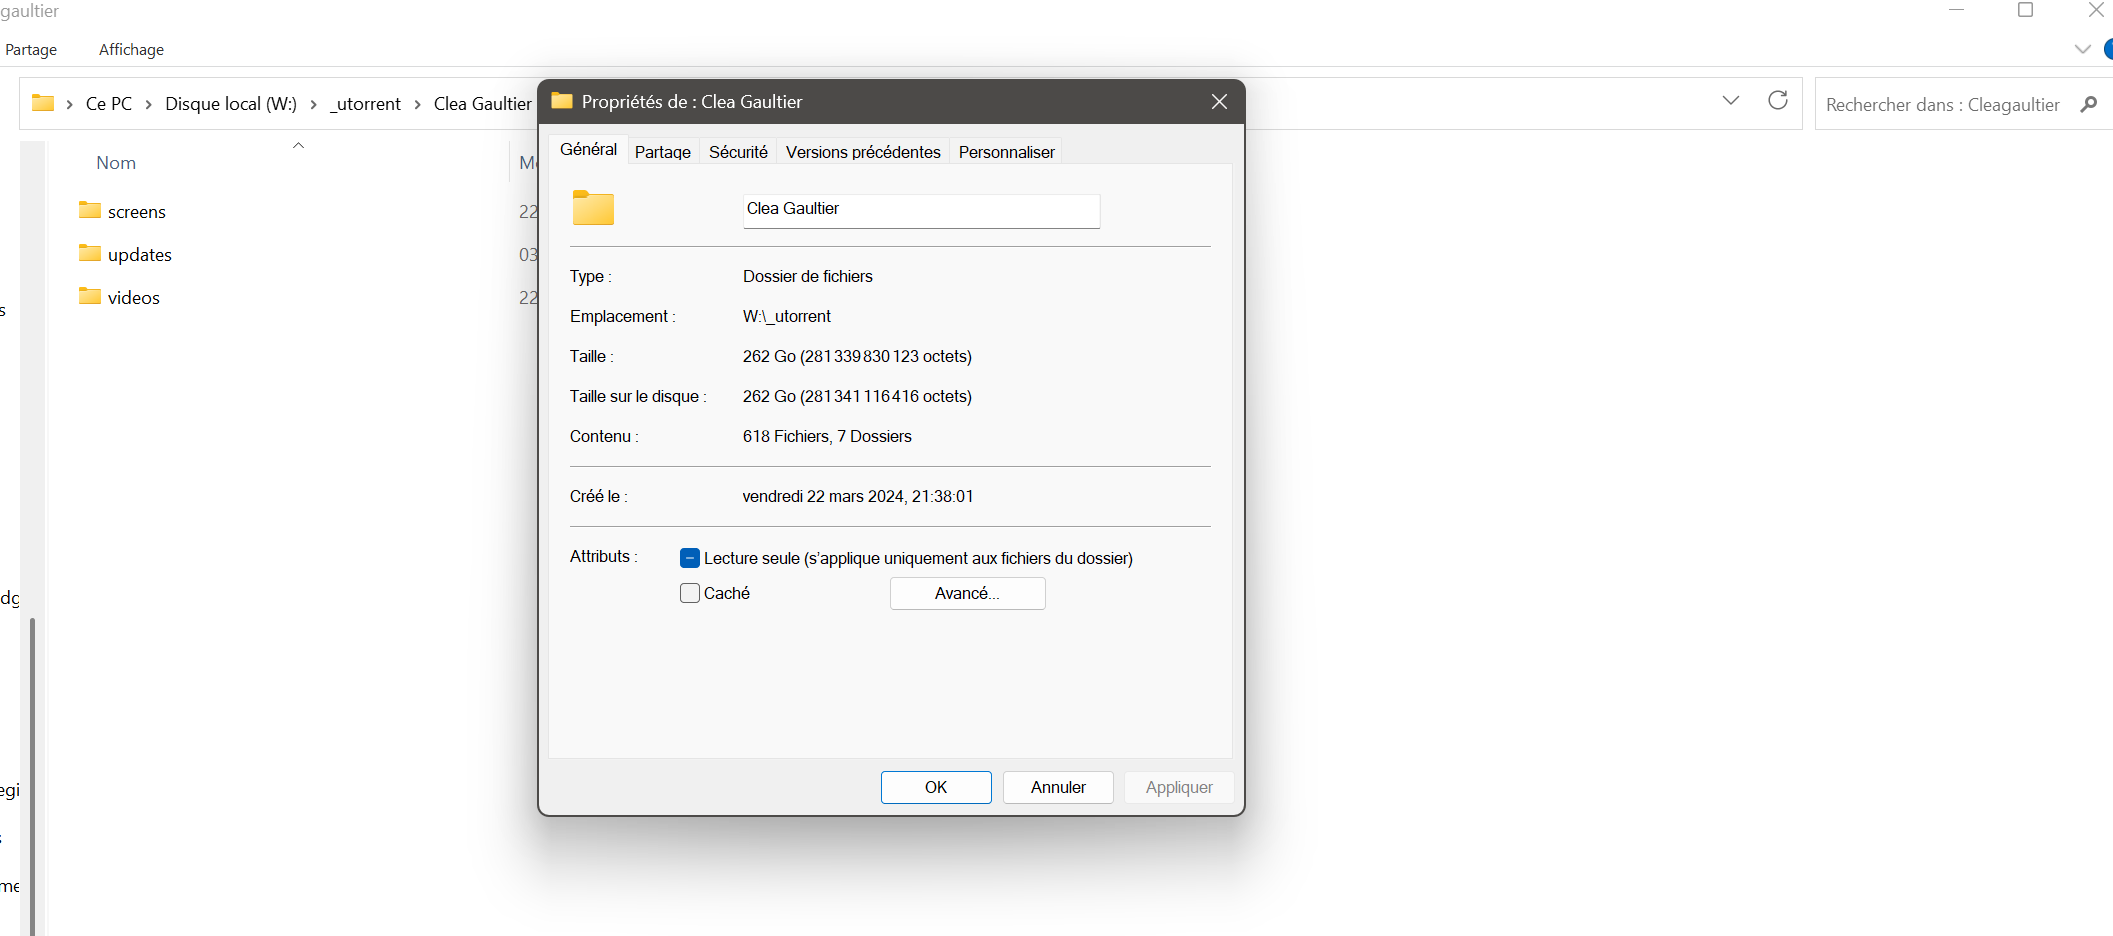The width and height of the screenshot is (2113, 936).
Task: Open the address bar history dropdown
Action: (x=1731, y=101)
